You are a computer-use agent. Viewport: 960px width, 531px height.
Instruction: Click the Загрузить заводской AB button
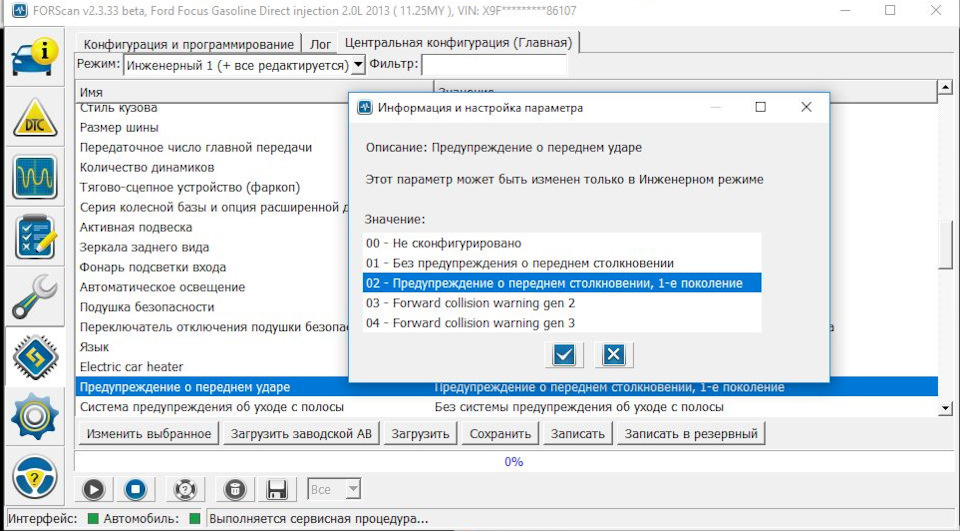coord(301,434)
